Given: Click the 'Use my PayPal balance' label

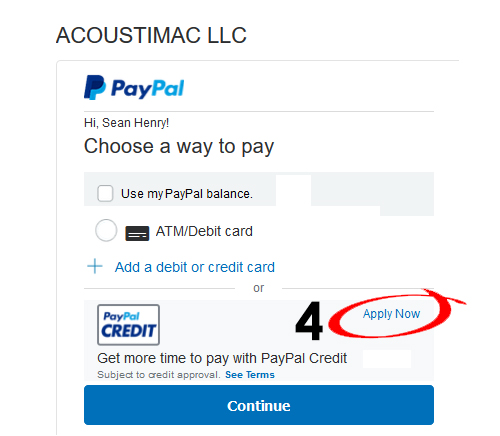Looking at the screenshot, I should 187,194.
